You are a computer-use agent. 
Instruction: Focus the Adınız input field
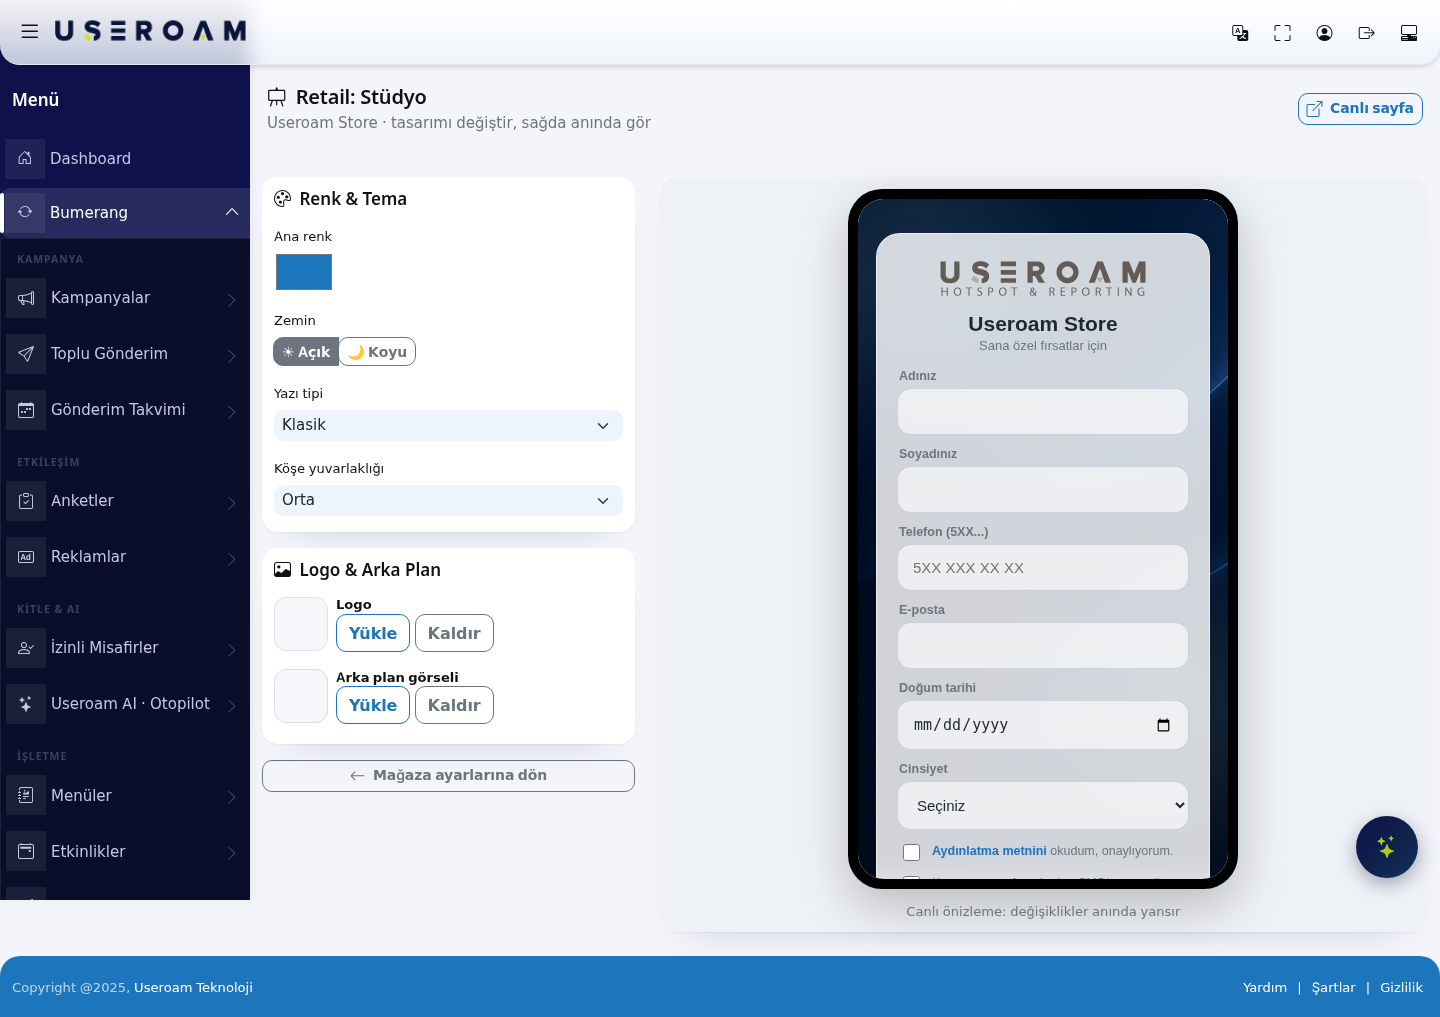tap(1043, 412)
